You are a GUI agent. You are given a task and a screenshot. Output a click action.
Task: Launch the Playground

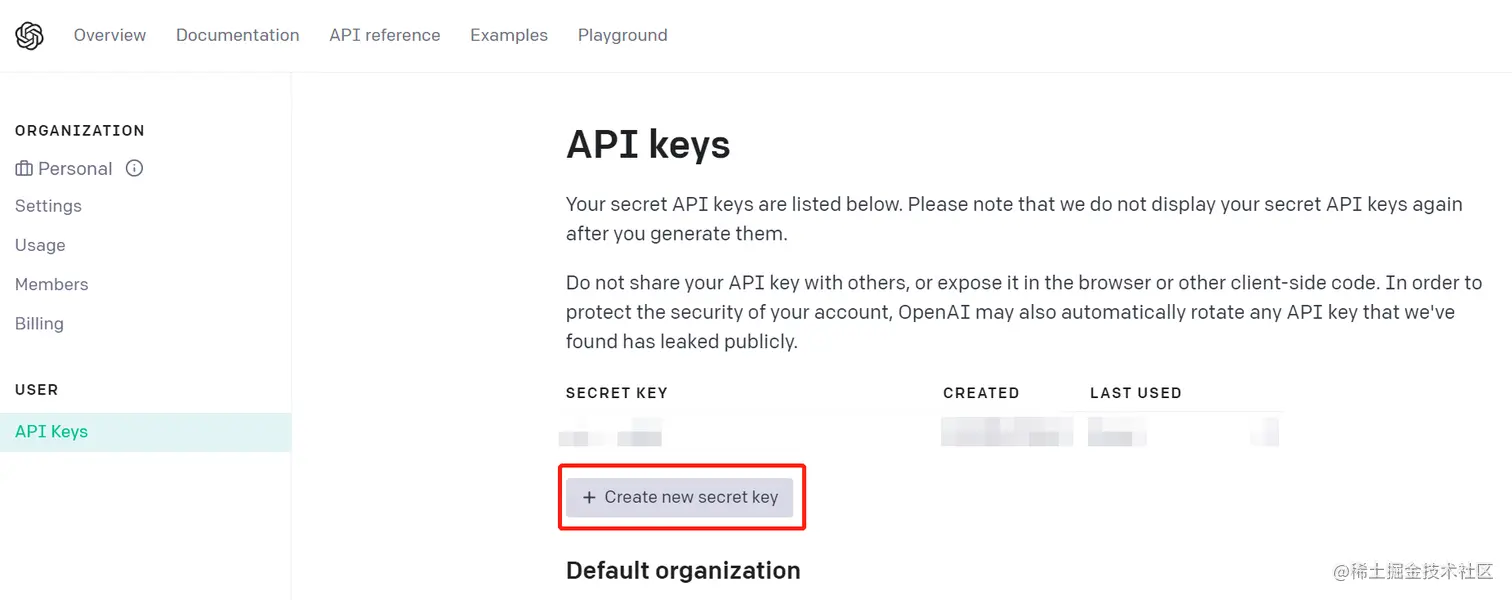(x=623, y=35)
